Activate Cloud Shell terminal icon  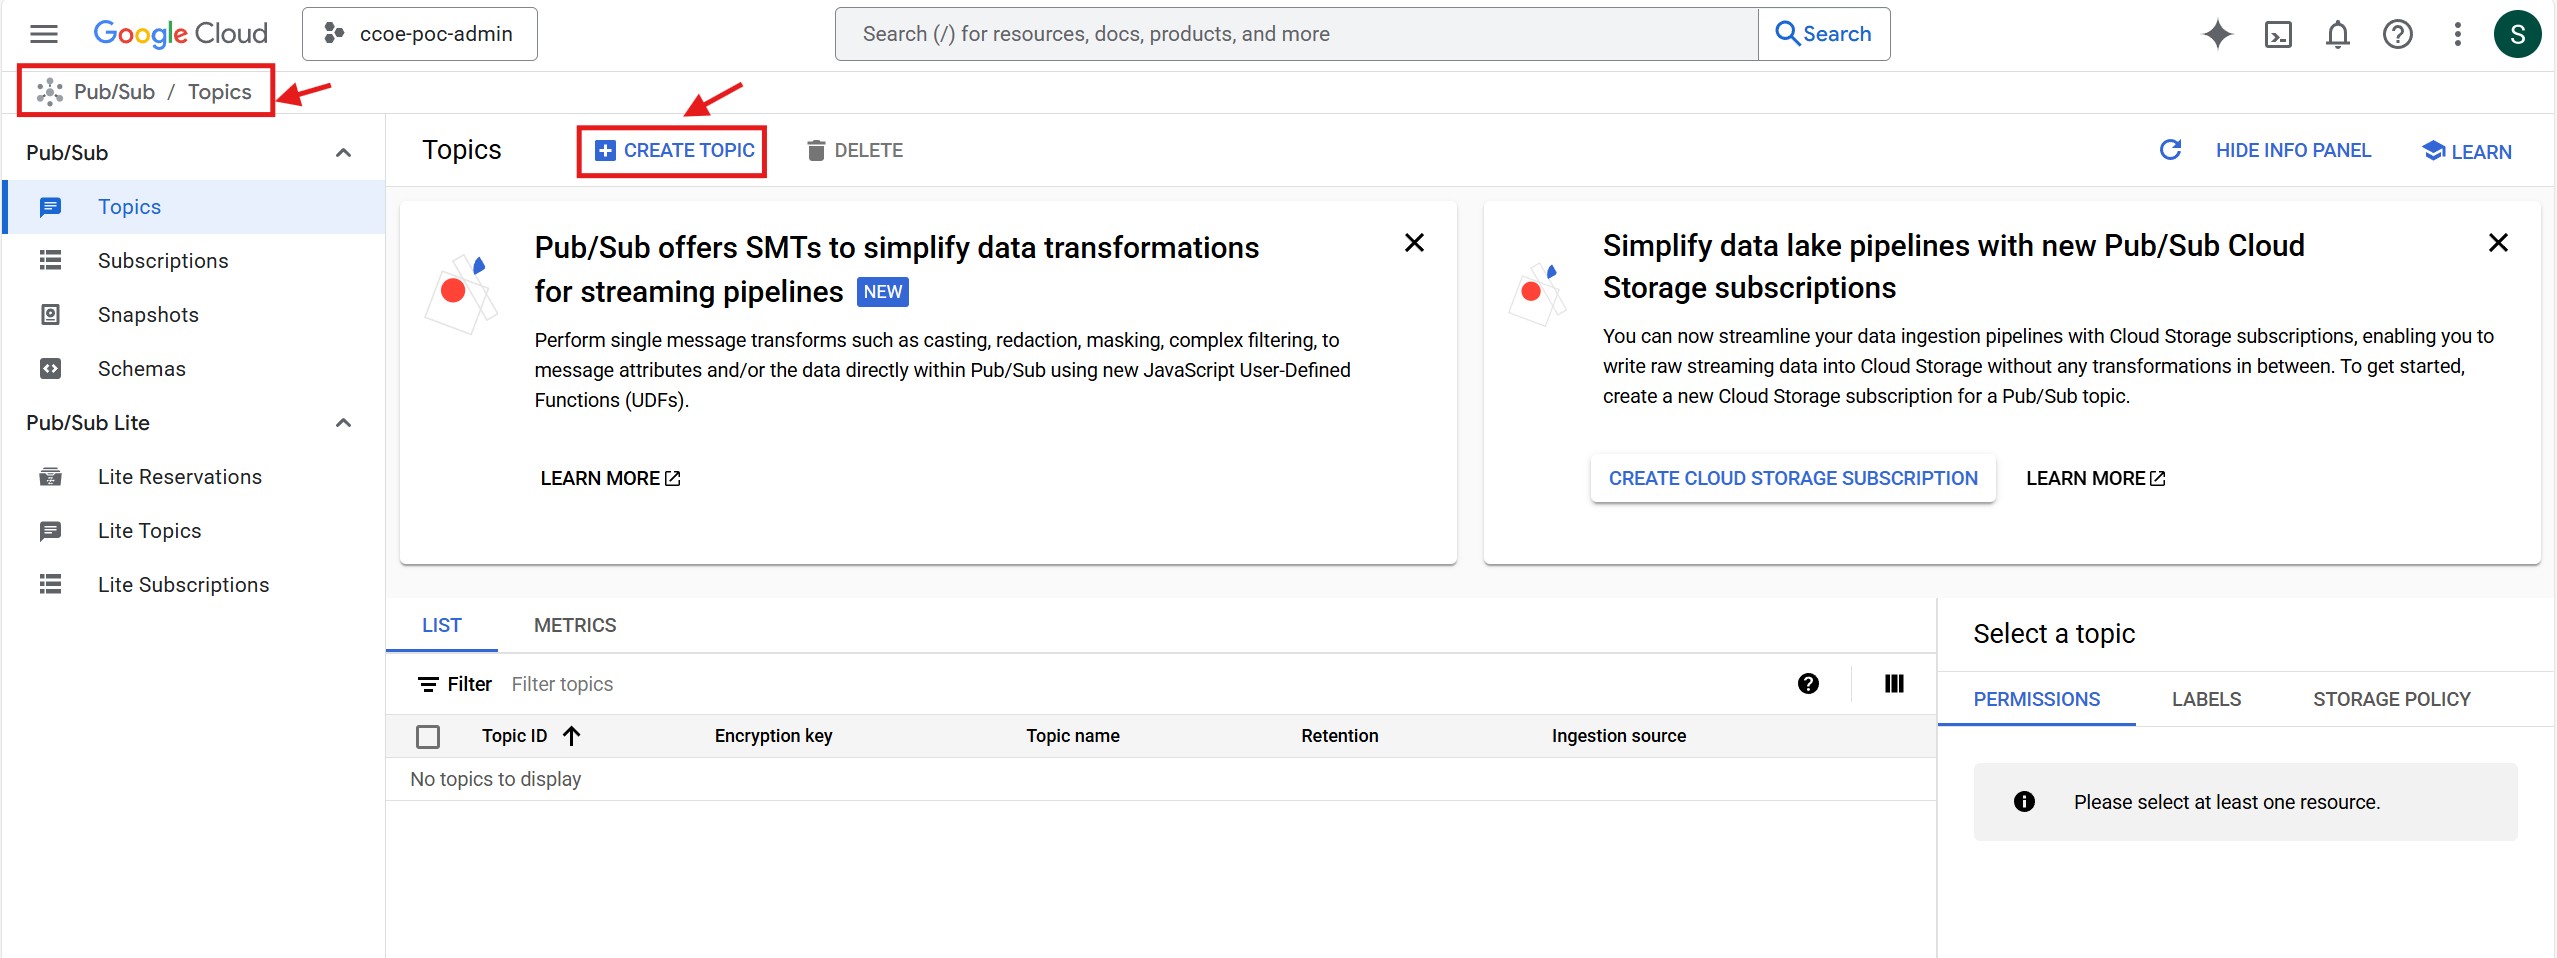coord(2277,35)
